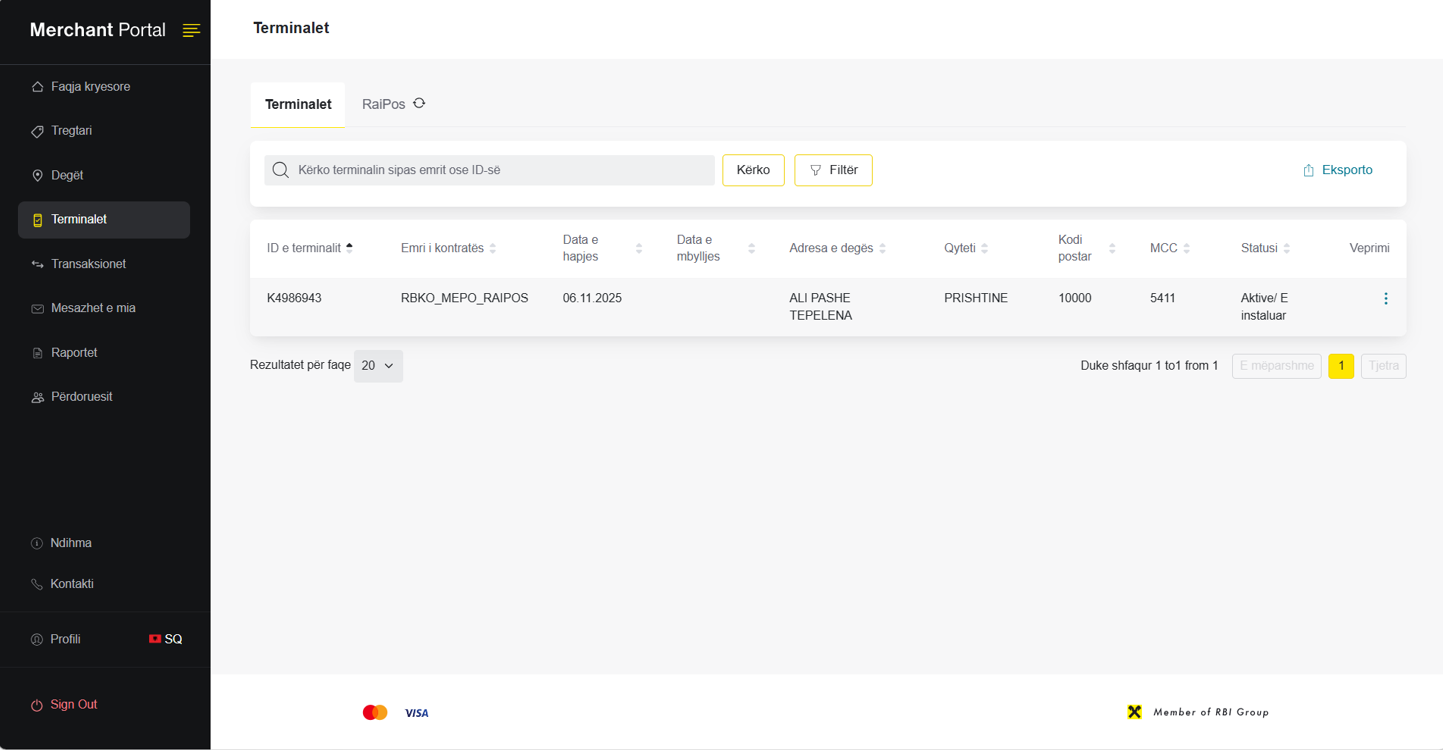The width and height of the screenshot is (1443, 750).
Task: Click the Kërko button
Action: tap(753, 170)
